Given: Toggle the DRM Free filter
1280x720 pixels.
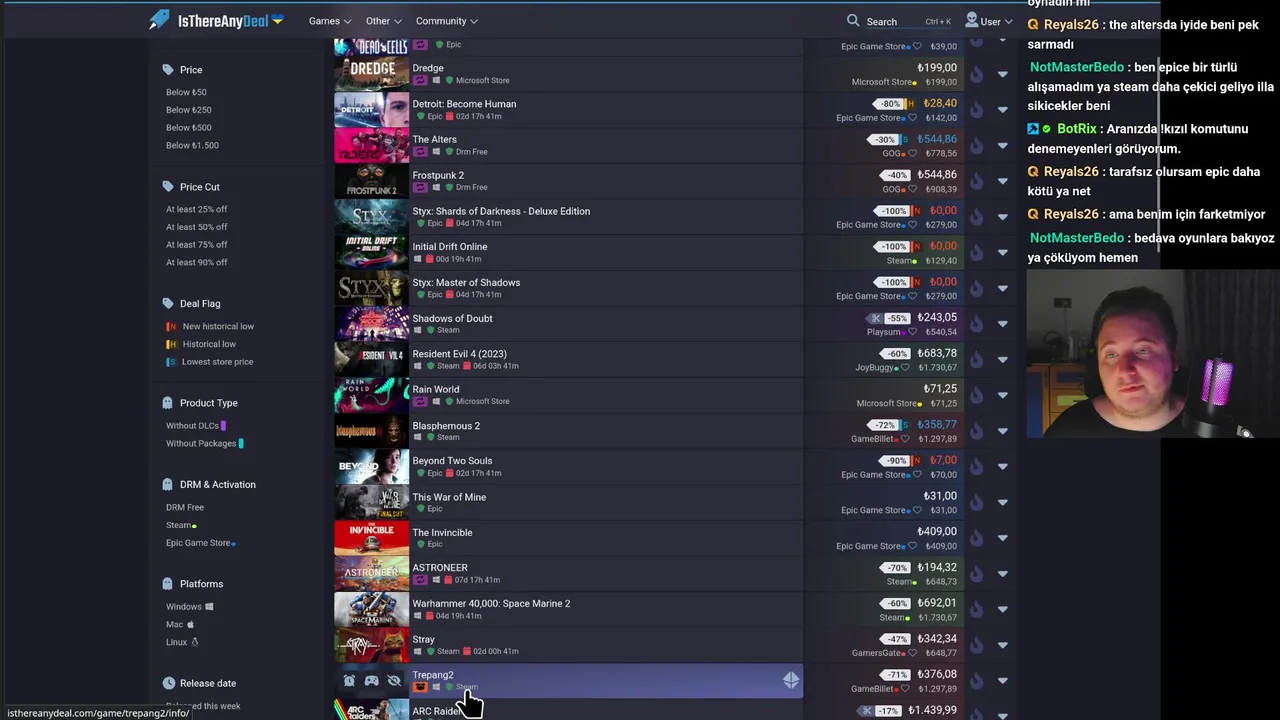Looking at the screenshot, I should [185, 507].
